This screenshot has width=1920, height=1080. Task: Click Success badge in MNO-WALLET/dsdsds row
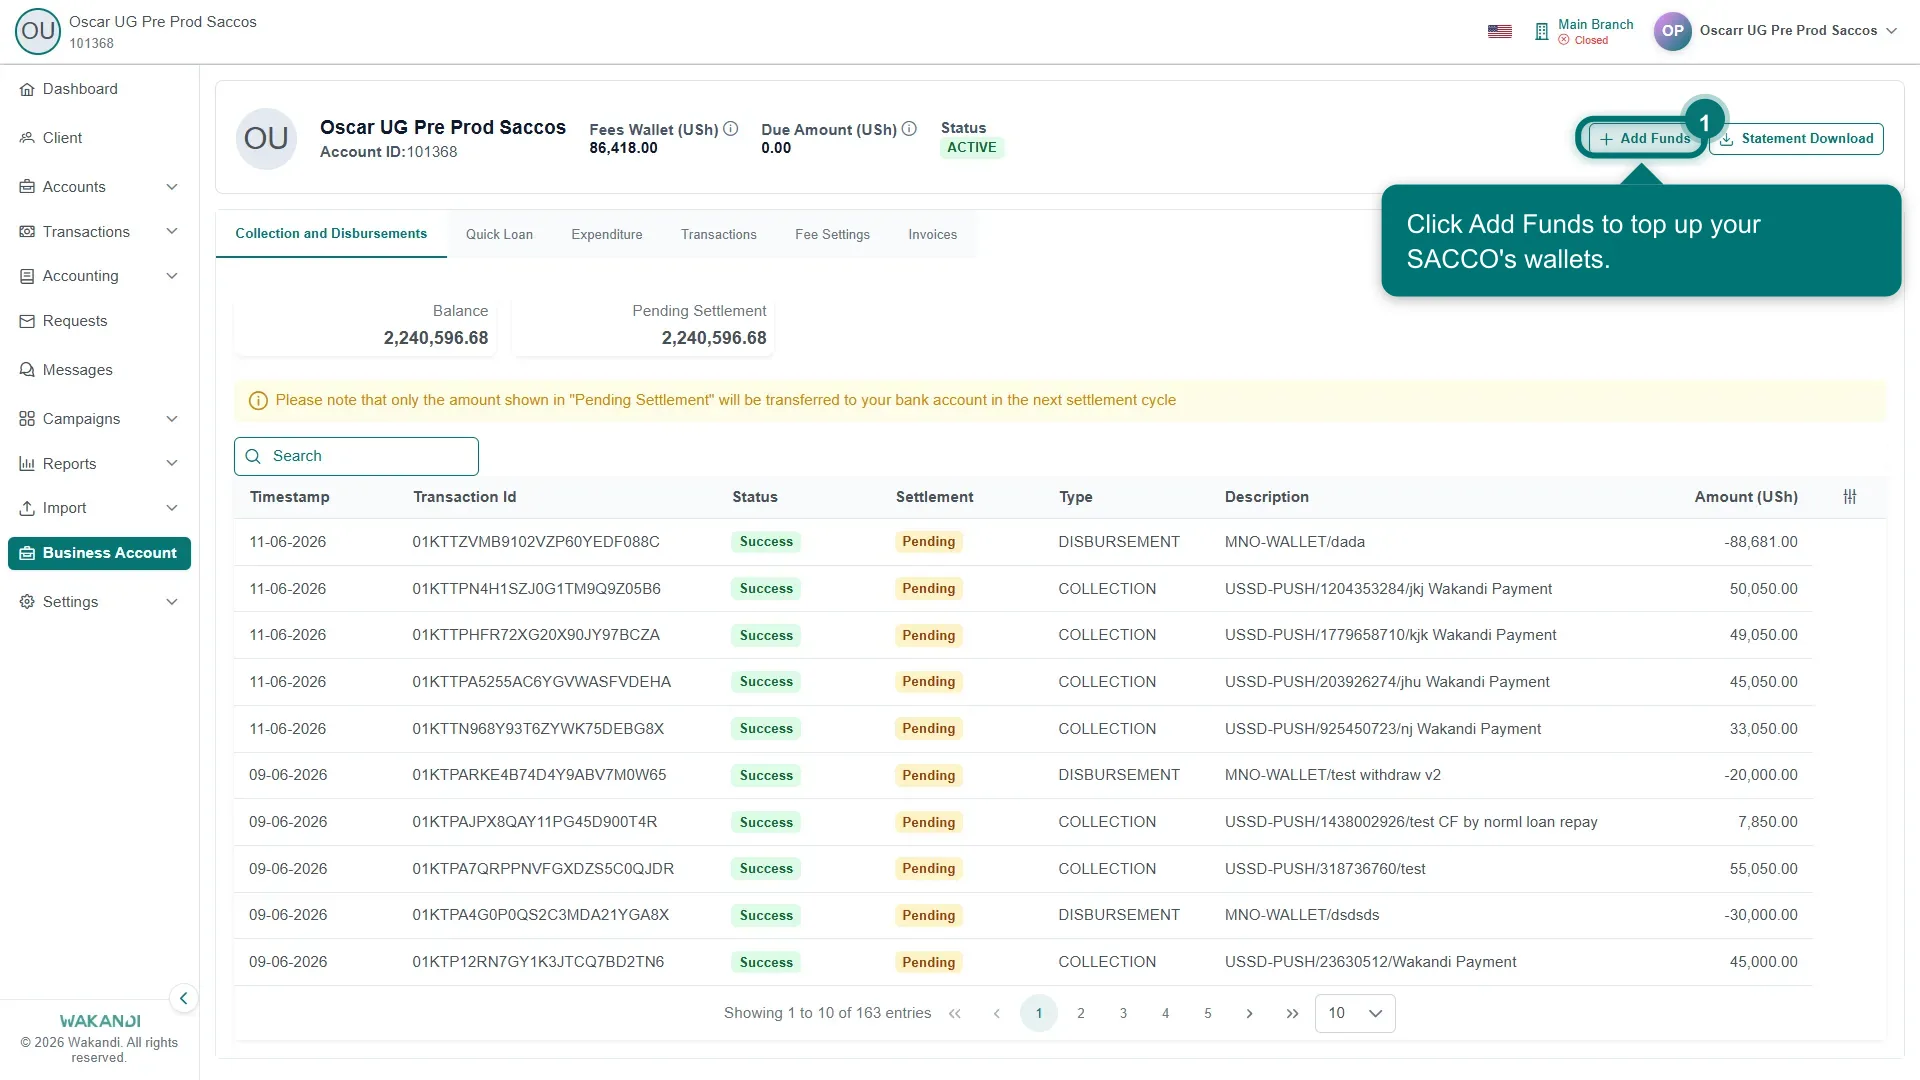(x=766, y=916)
